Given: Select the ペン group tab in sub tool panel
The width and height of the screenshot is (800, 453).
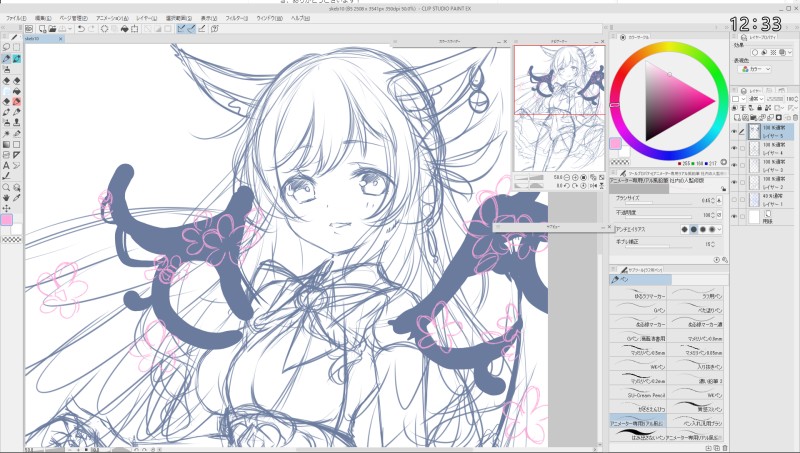Looking at the screenshot, I should (x=640, y=280).
